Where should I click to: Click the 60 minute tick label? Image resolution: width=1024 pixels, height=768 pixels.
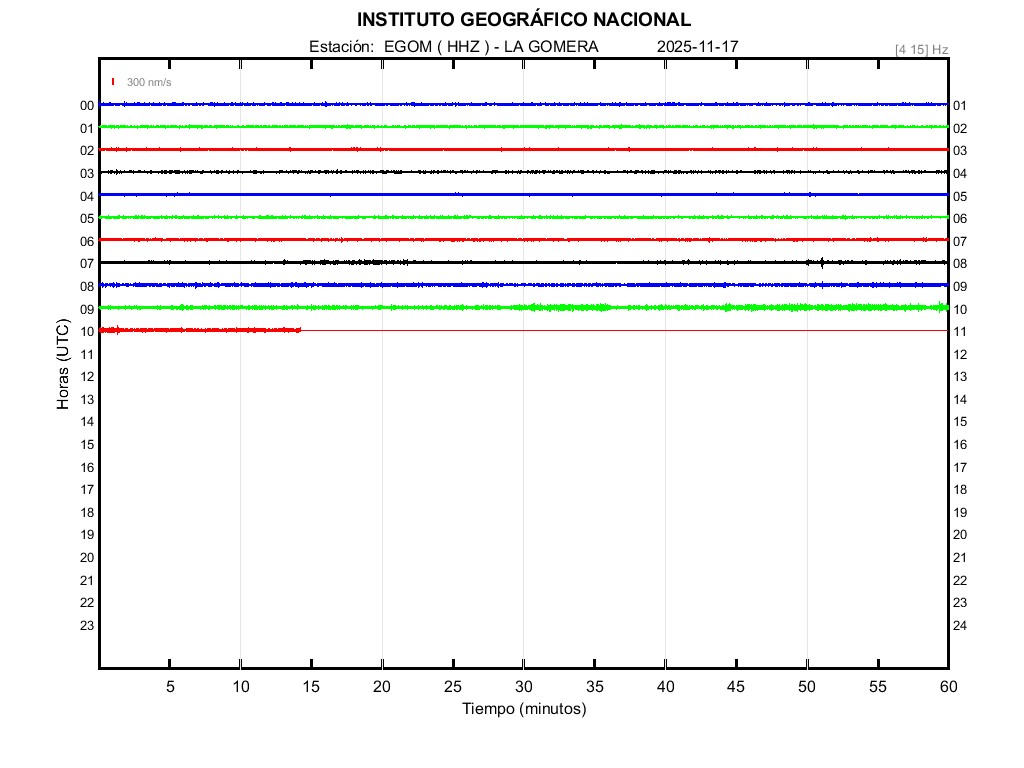(948, 687)
